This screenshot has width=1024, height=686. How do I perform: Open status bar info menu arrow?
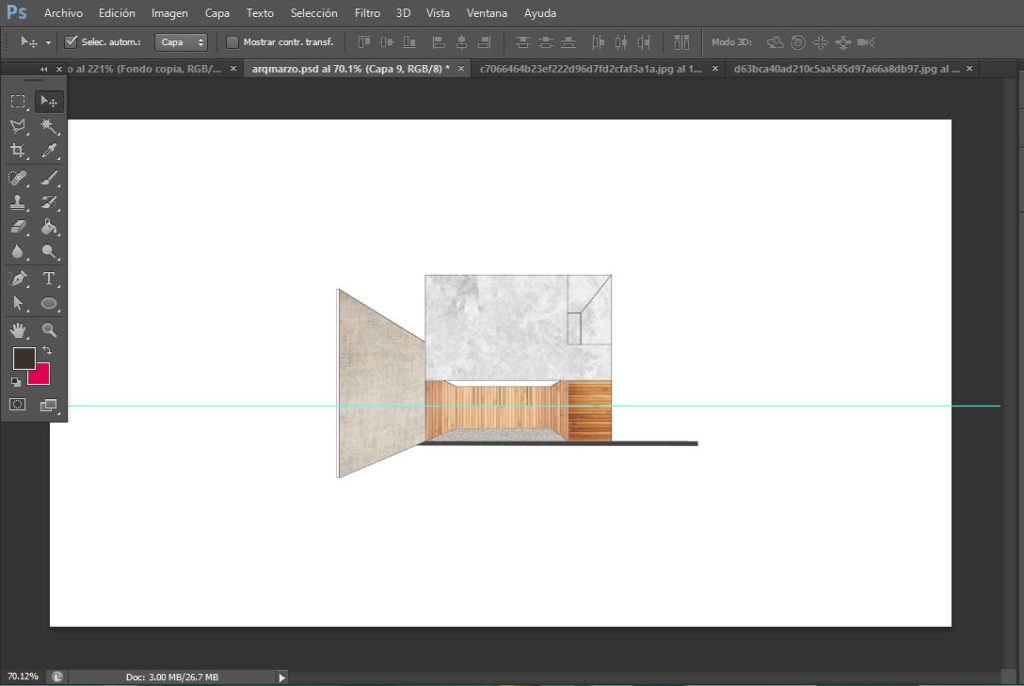[x=282, y=678]
